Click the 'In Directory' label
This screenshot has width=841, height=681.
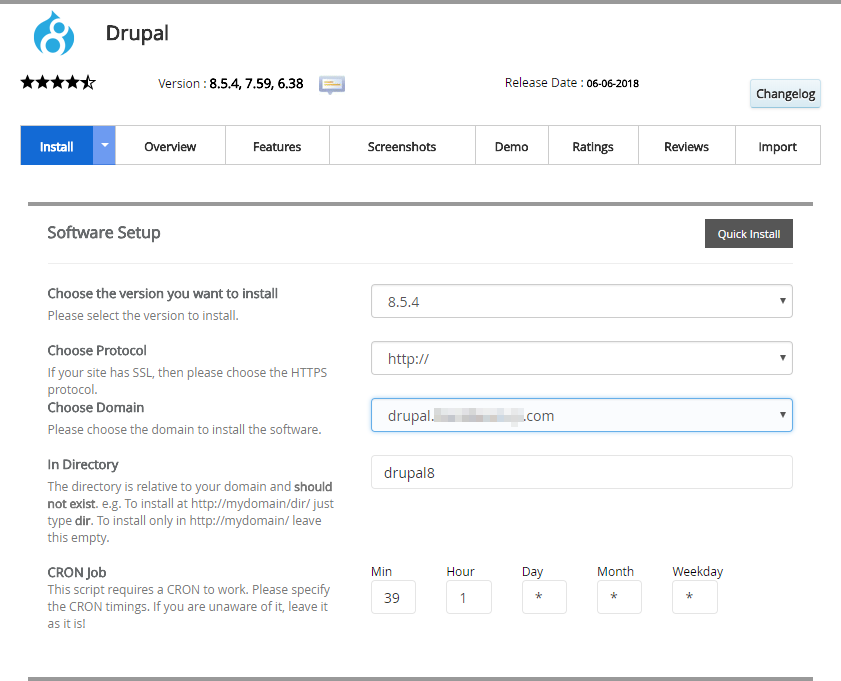[83, 464]
